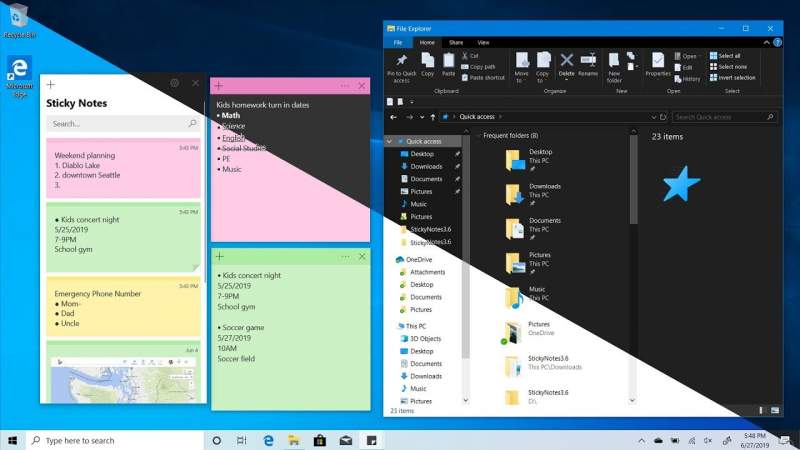
Task: Click Pin to Quick access in File Explorer ribbon
Action: click(402, 68)
